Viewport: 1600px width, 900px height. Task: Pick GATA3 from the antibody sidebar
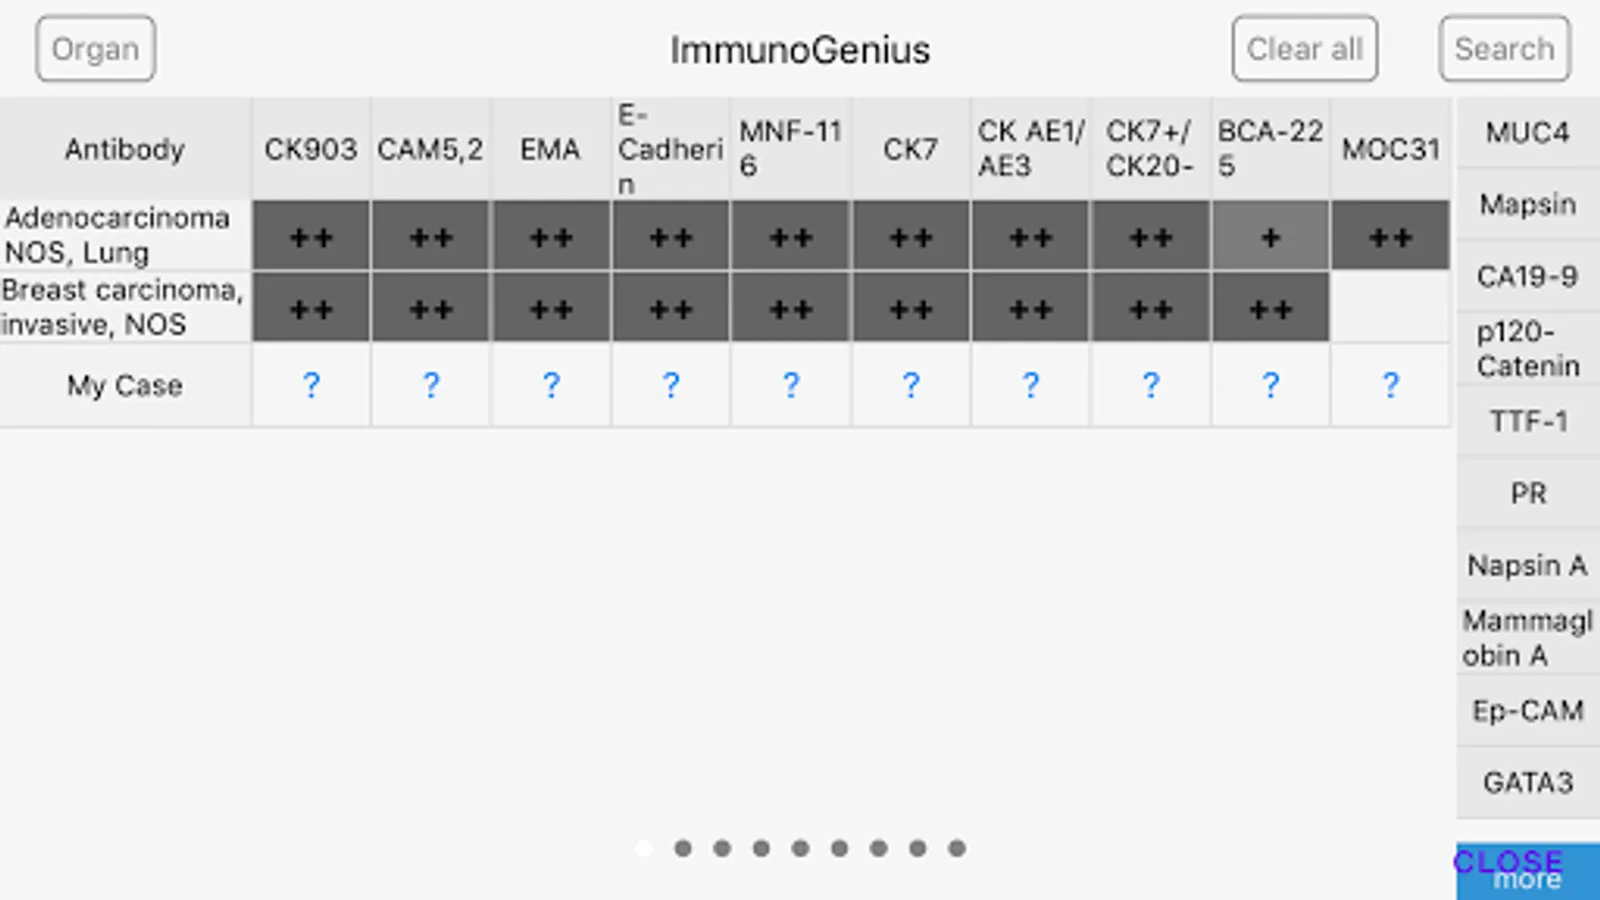(1527, 782)
